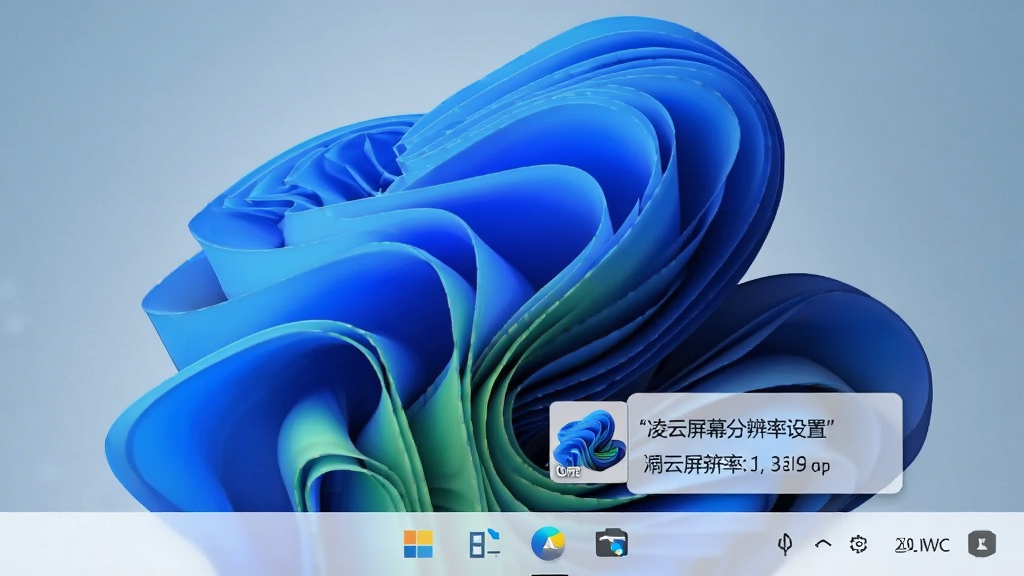
Task: Open the Task View taskbar icon
Action: (x=485, y=543)
